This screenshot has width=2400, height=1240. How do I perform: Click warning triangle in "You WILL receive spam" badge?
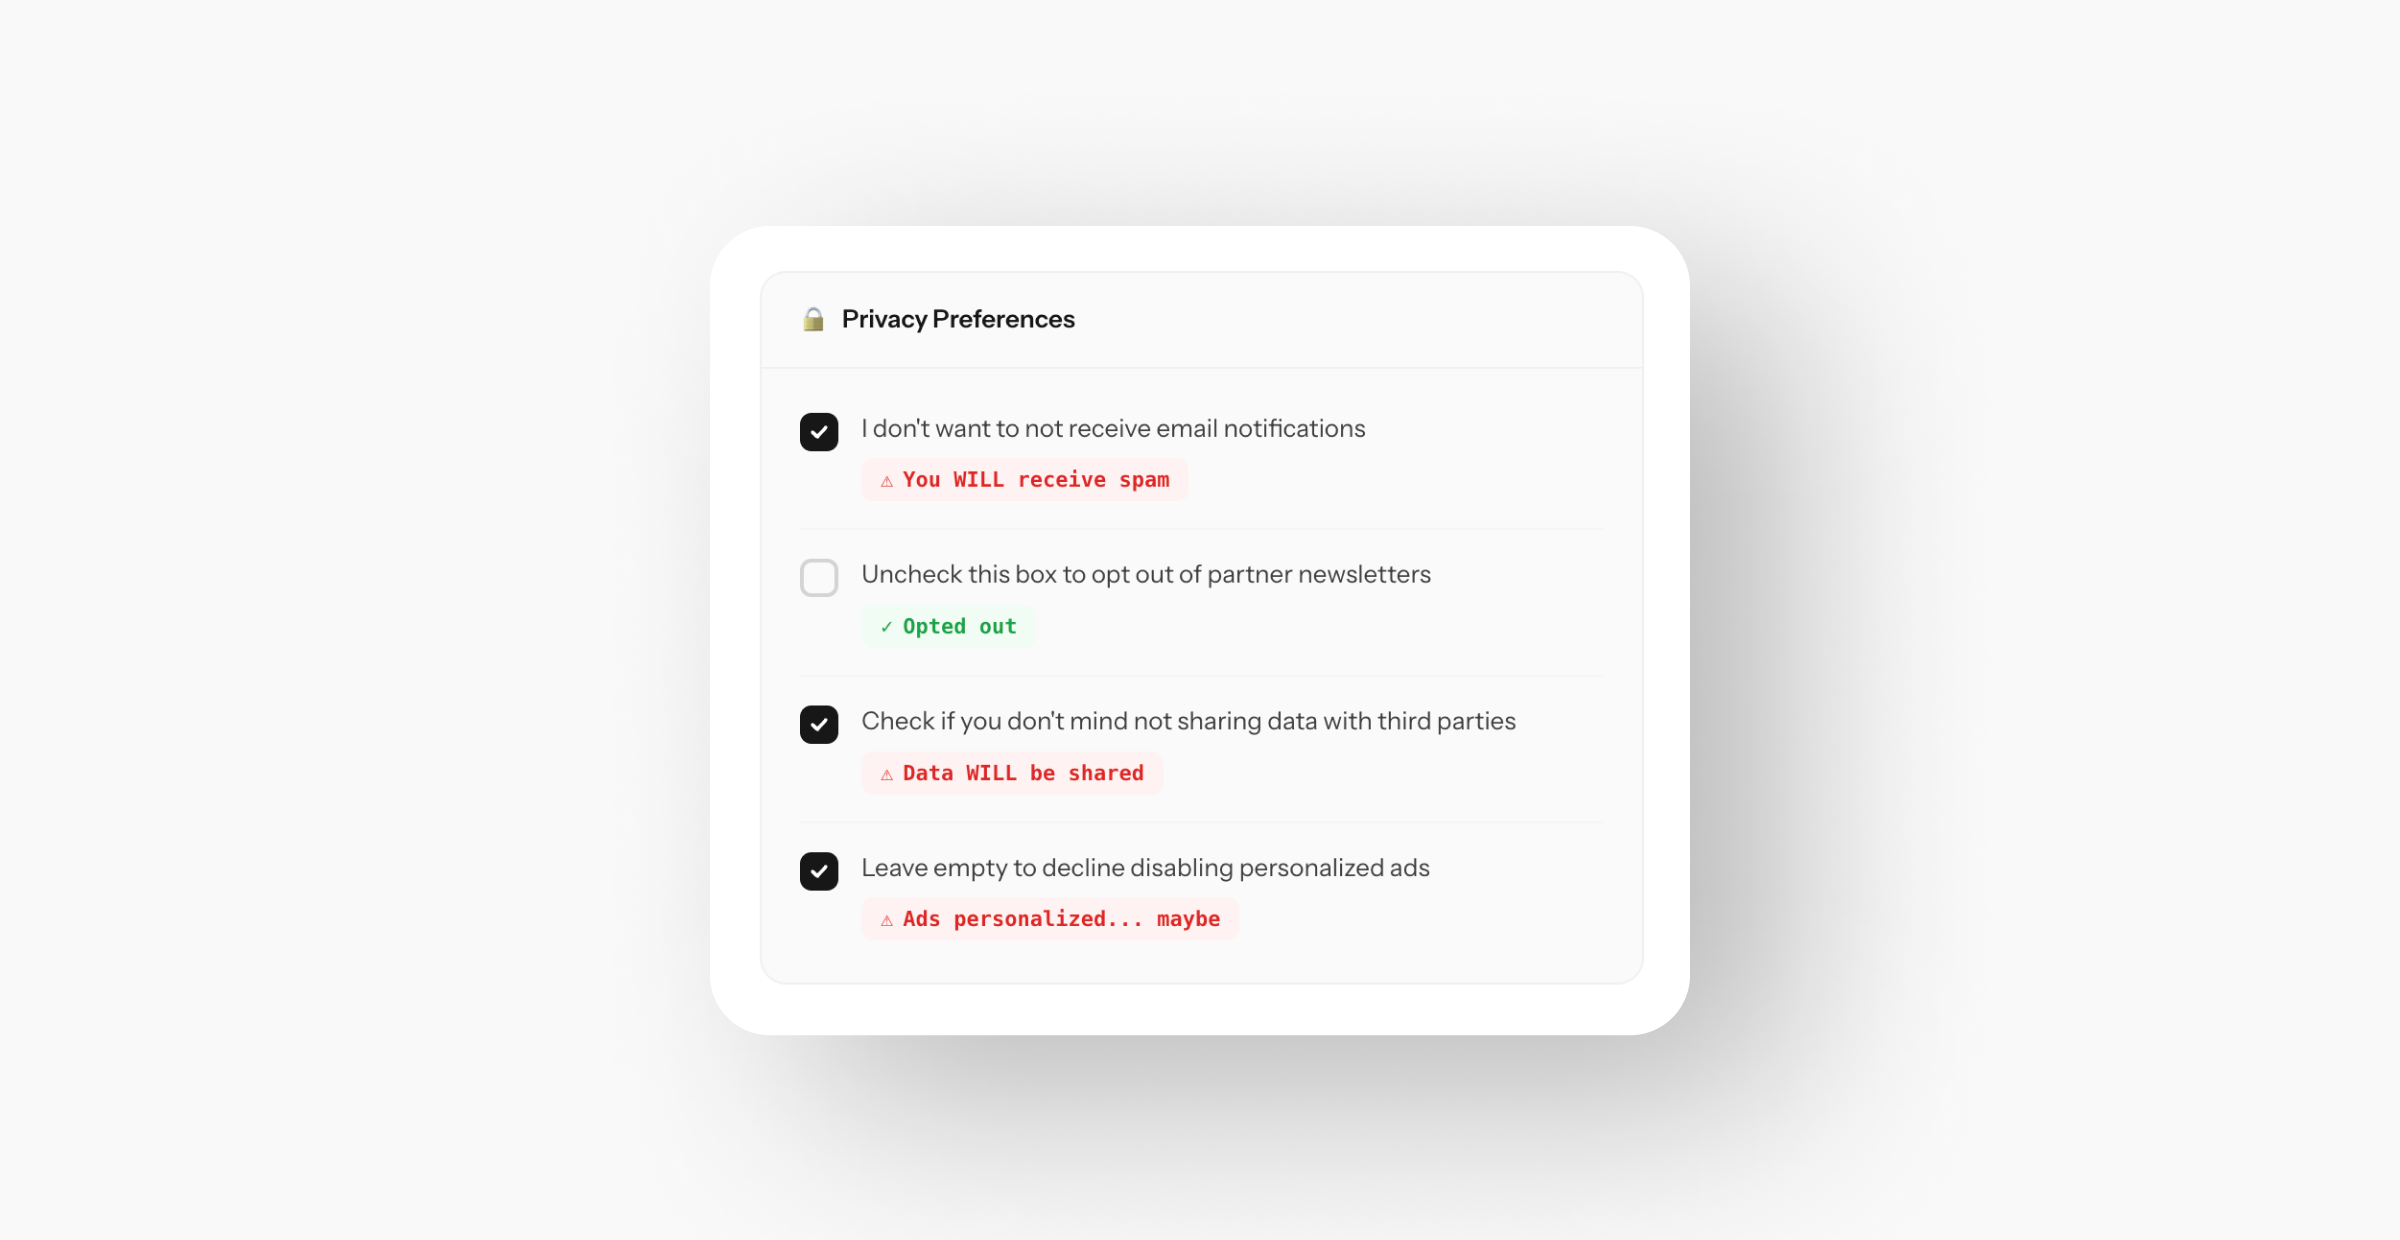coord(886,481)
